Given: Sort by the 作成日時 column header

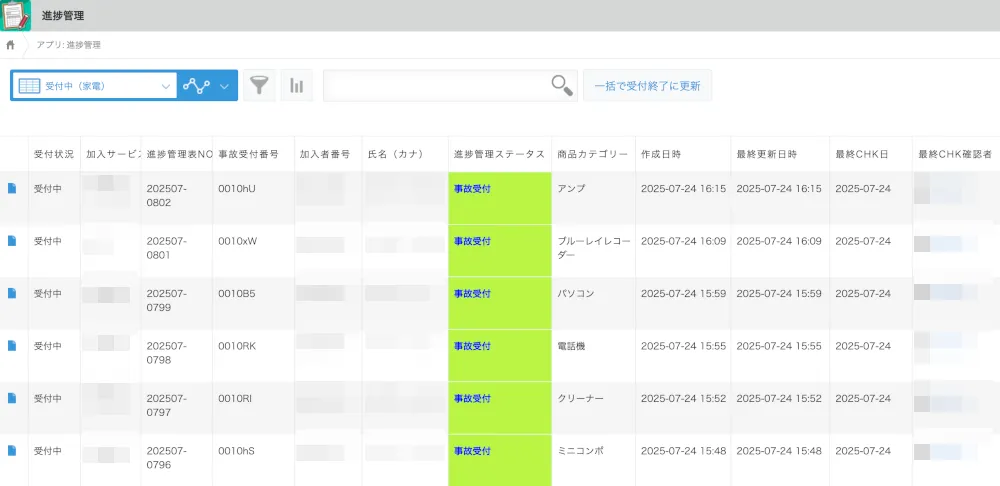Looking at the screenshot, I should pos(661,154).
